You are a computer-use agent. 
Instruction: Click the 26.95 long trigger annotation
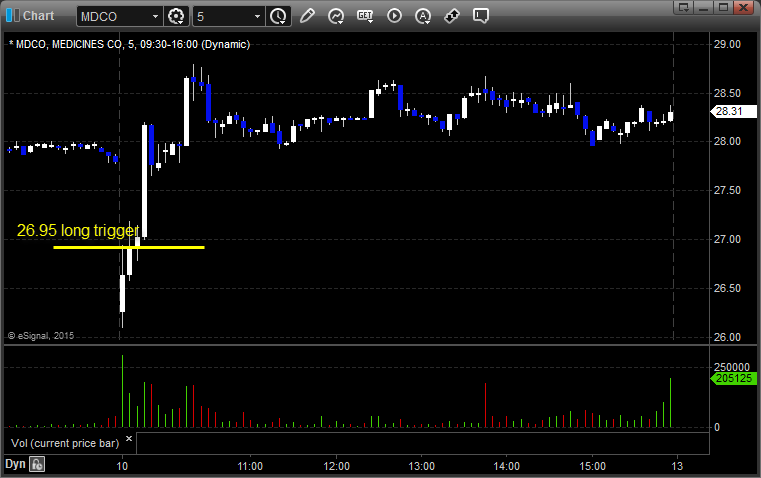(78, 231)
